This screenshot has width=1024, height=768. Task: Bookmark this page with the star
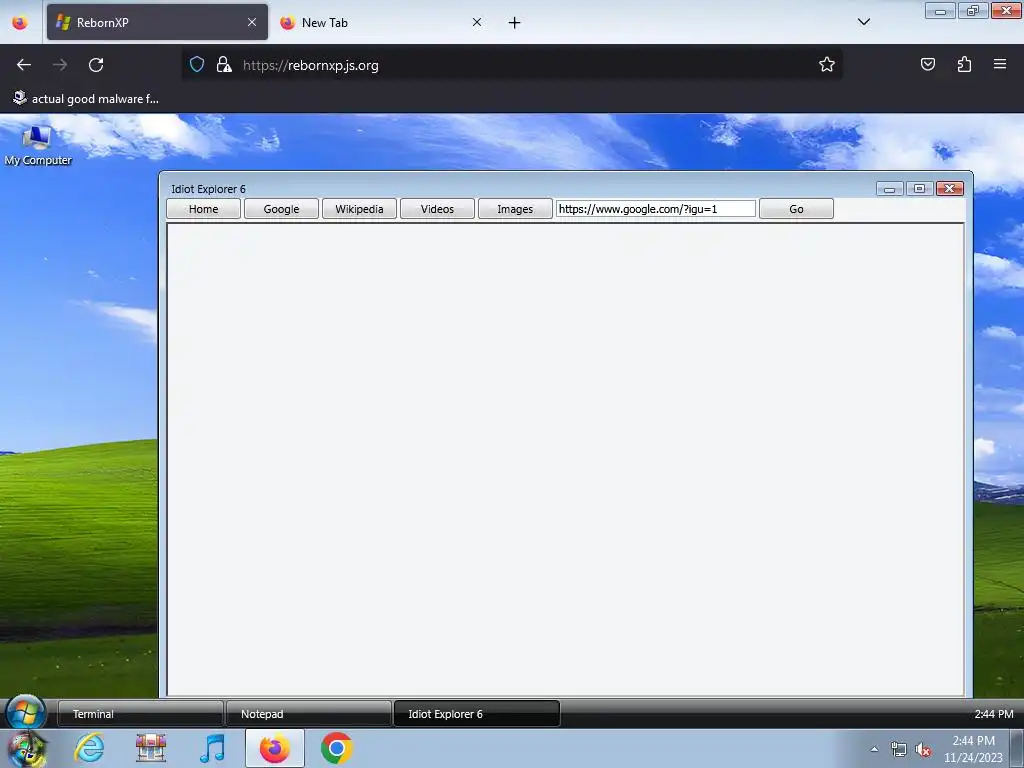coord(827,64)
